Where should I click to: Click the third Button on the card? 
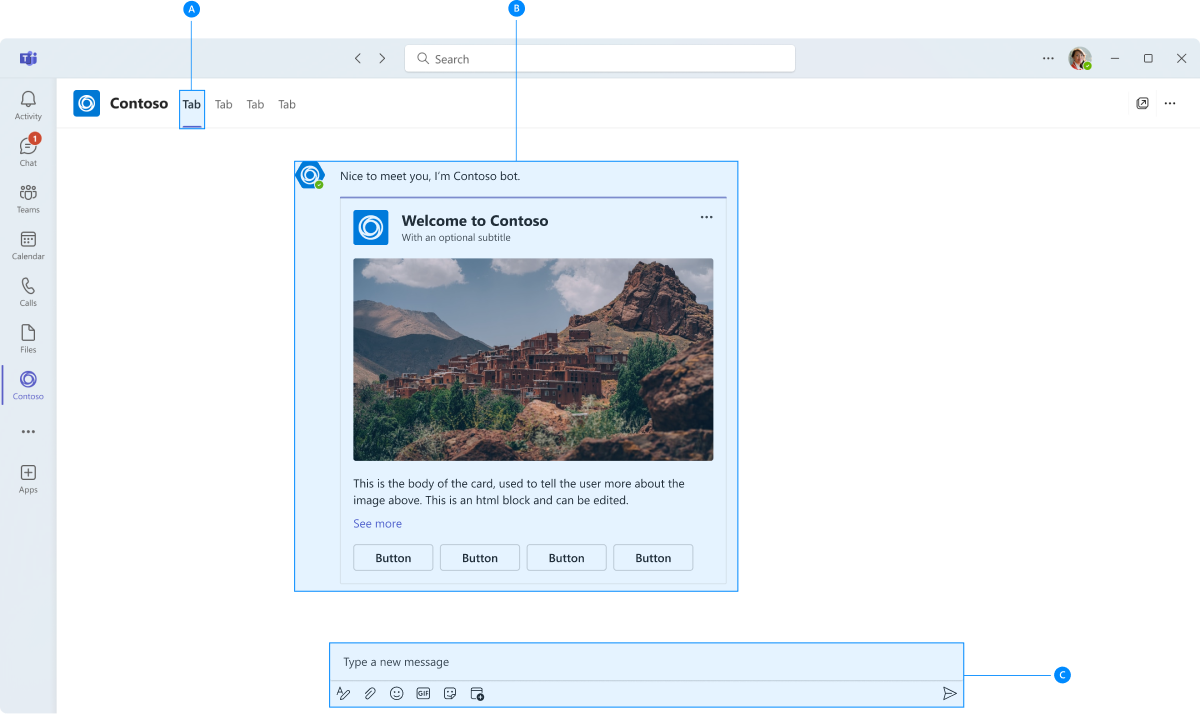(x=566, y=558)
